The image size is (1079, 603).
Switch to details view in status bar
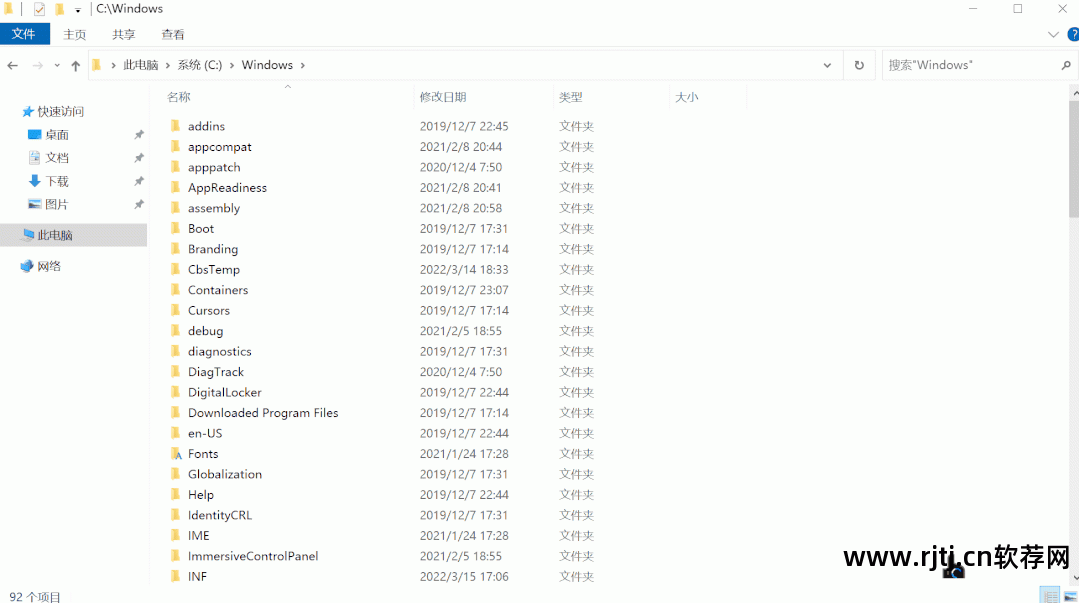(1049, 595)
